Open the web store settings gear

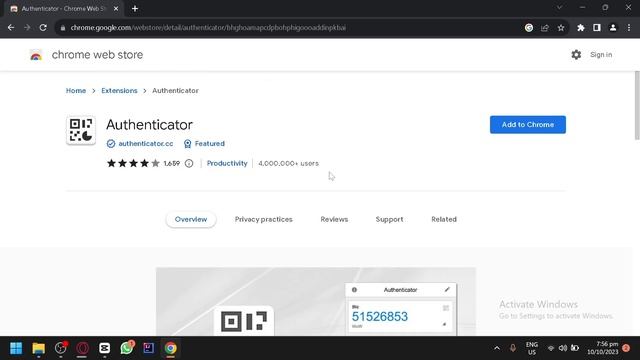576,55
